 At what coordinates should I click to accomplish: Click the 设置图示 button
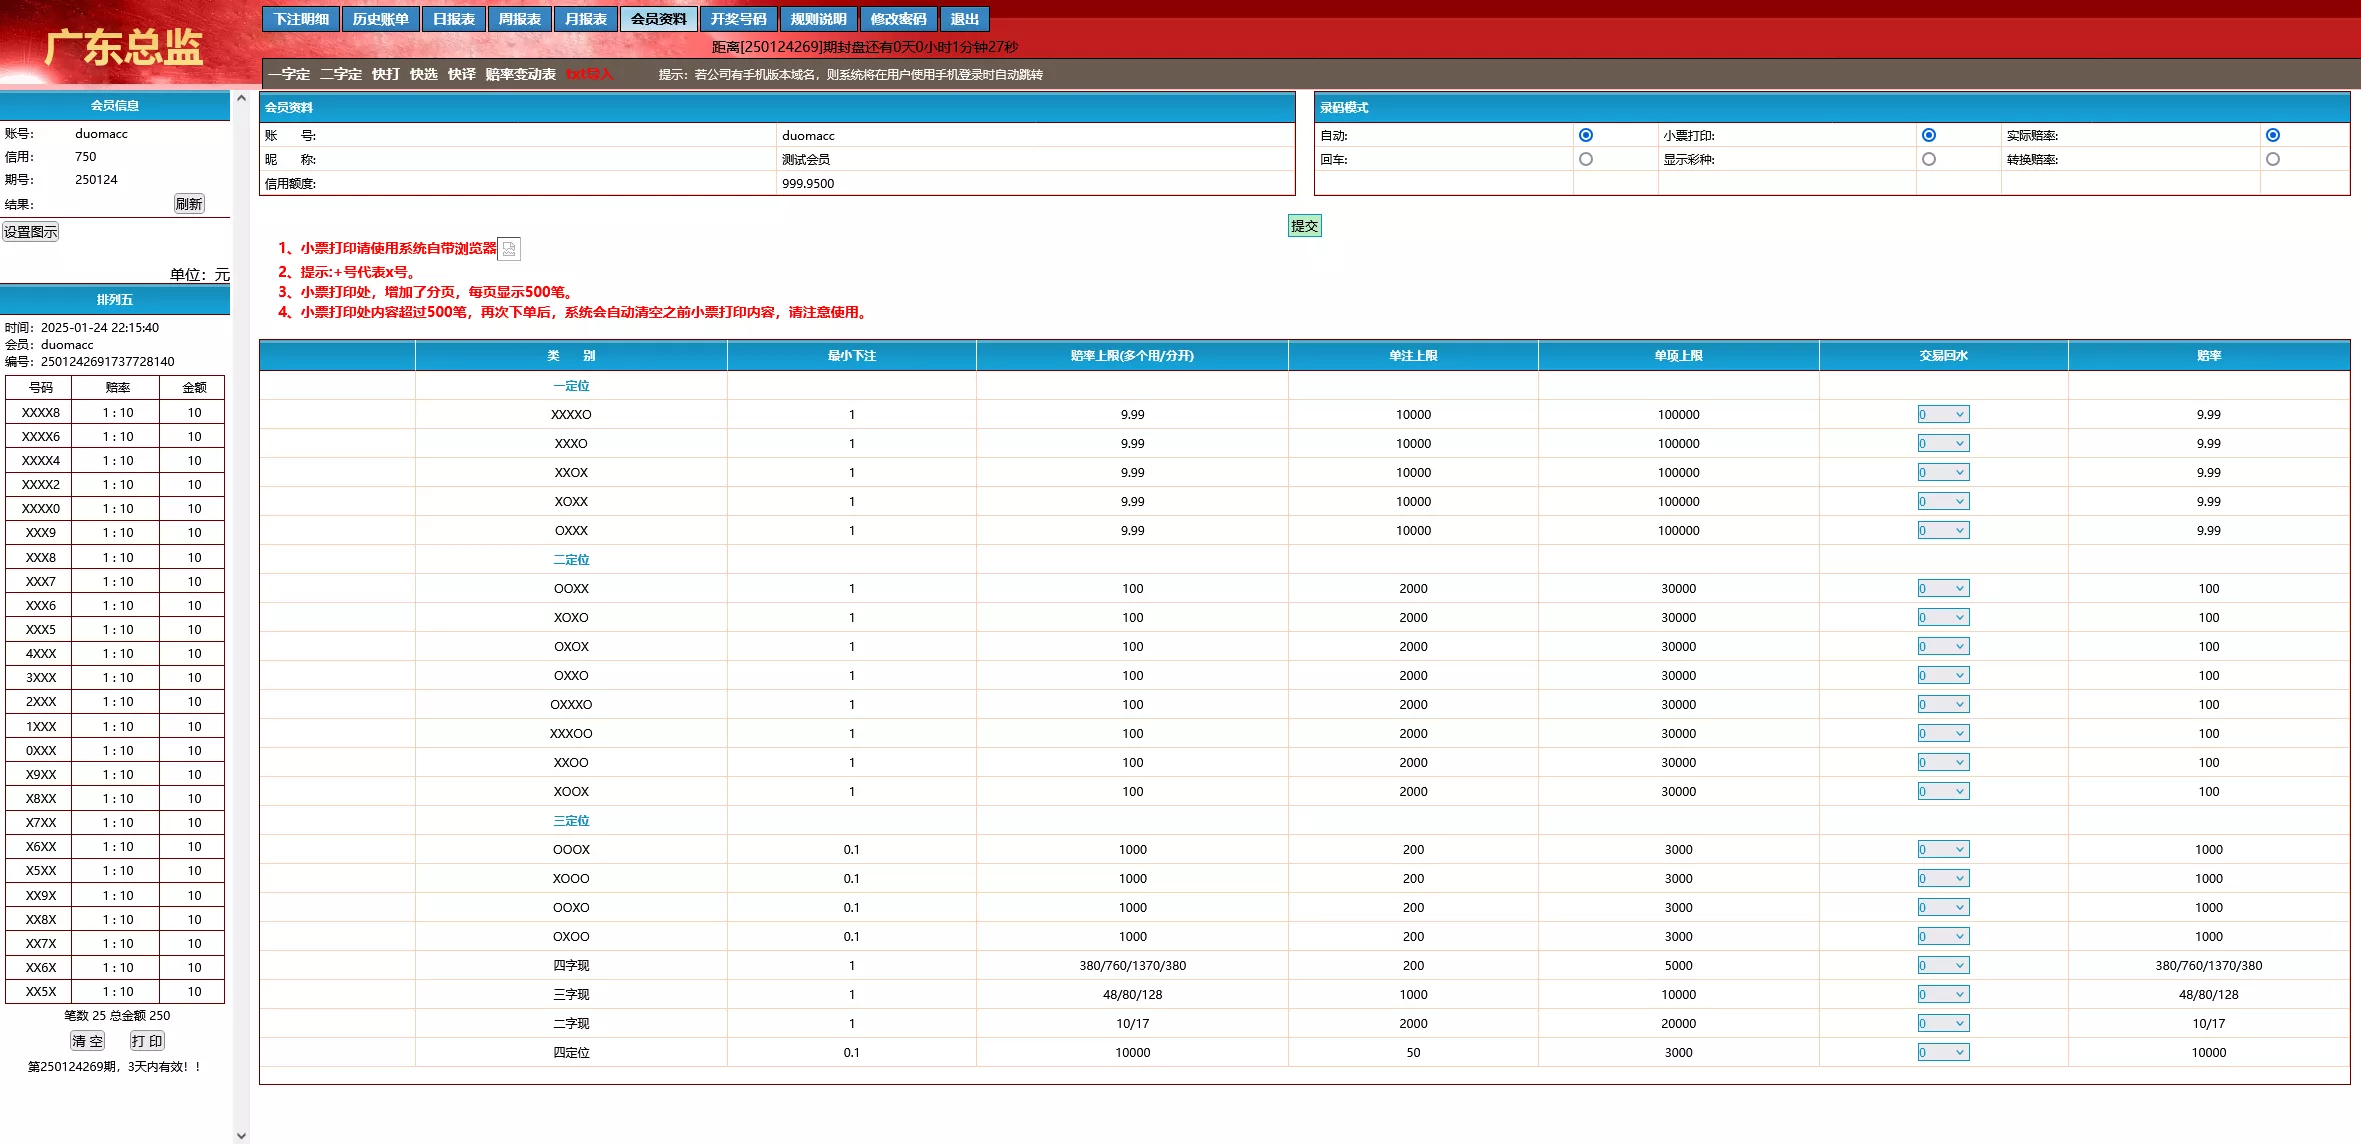coord(31,232)
